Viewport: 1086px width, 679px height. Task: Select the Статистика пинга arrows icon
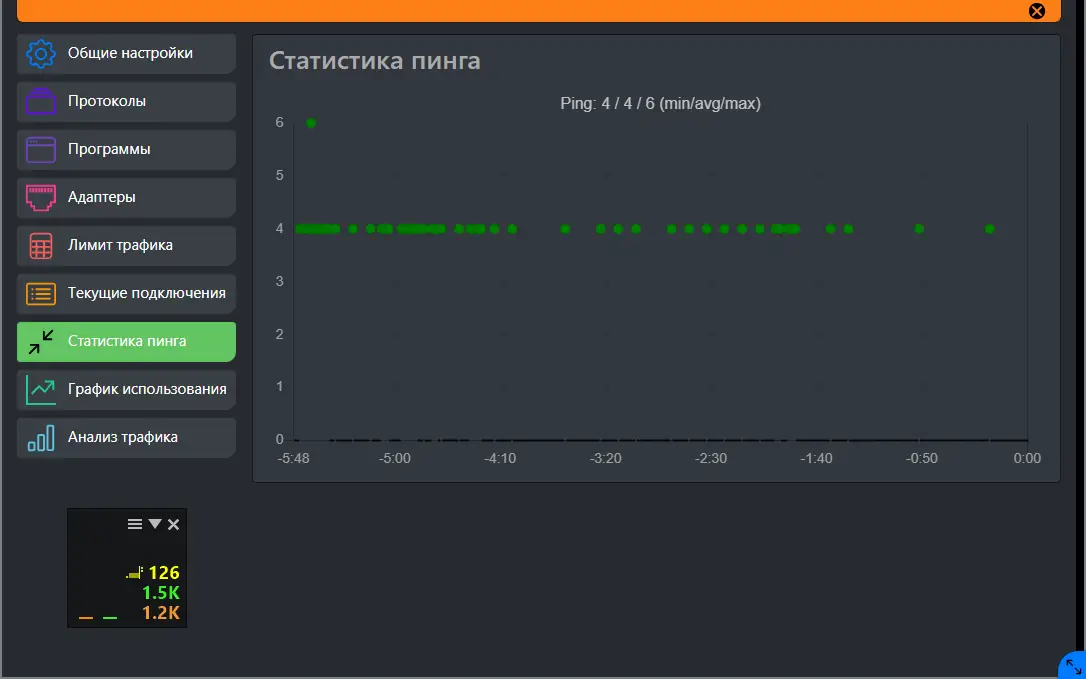pos(40,341)
